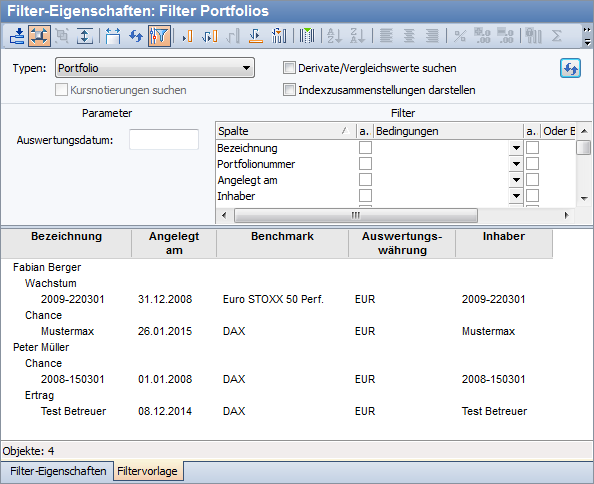The height and width of the screenshot is (484, 594).
Task: Select the Filter-Eigenschaften tab
Action: pyautogui.click(x=58, y=471)
